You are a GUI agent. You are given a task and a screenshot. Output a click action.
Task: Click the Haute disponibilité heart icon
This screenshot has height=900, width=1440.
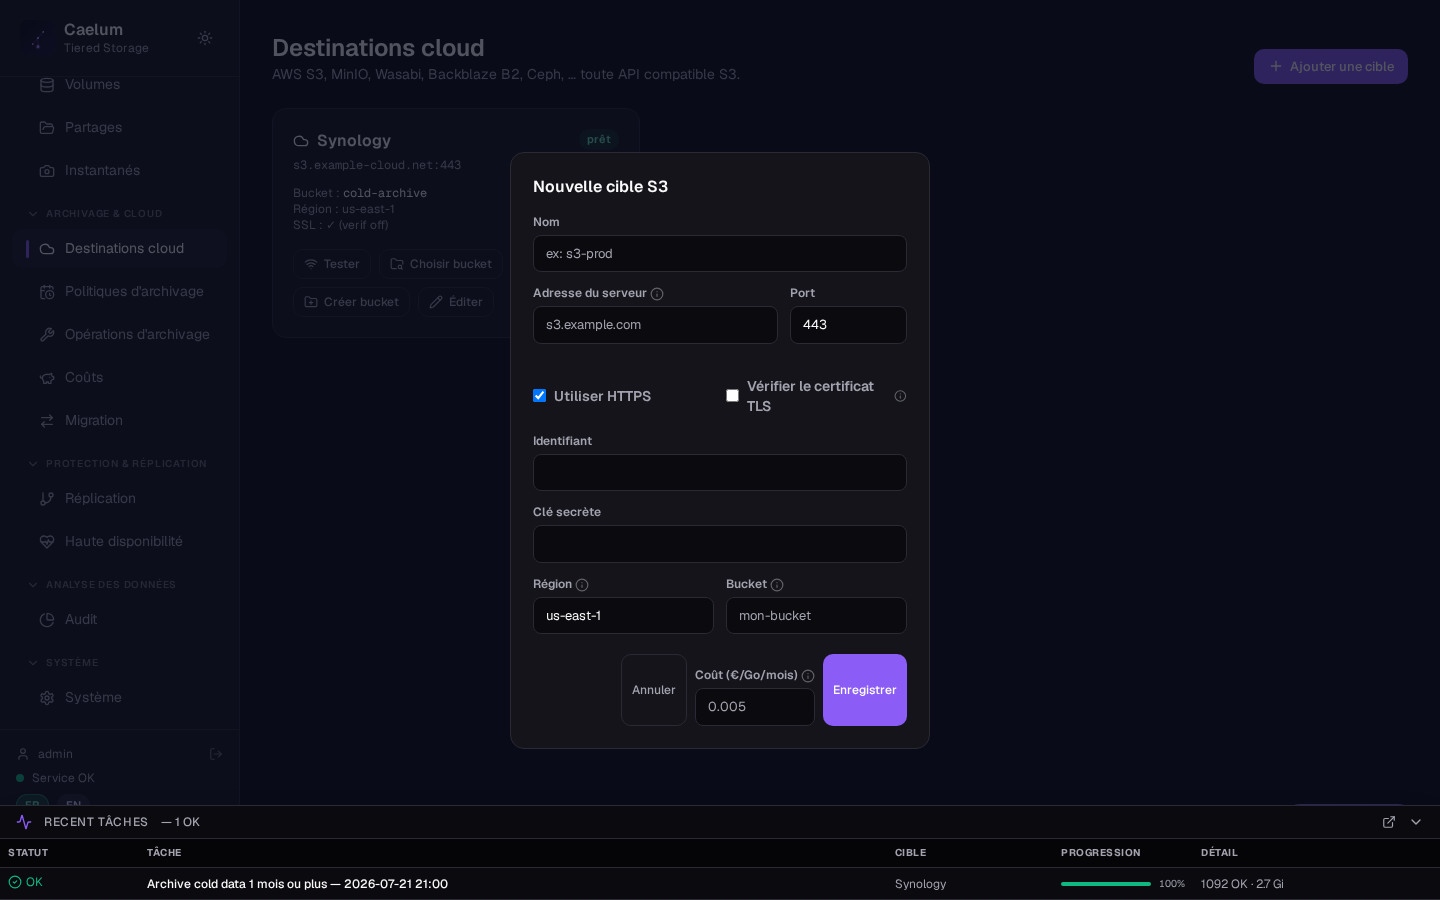click(x=47, y=542)
